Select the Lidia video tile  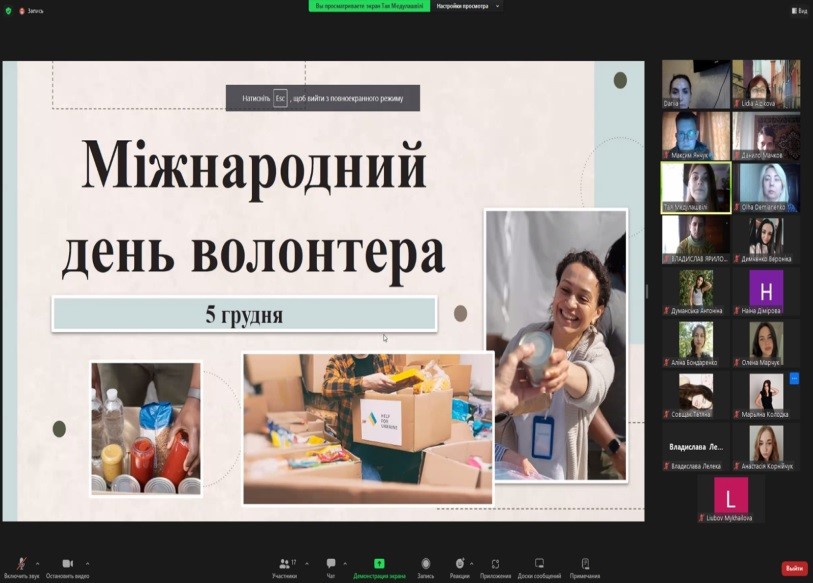766,84
